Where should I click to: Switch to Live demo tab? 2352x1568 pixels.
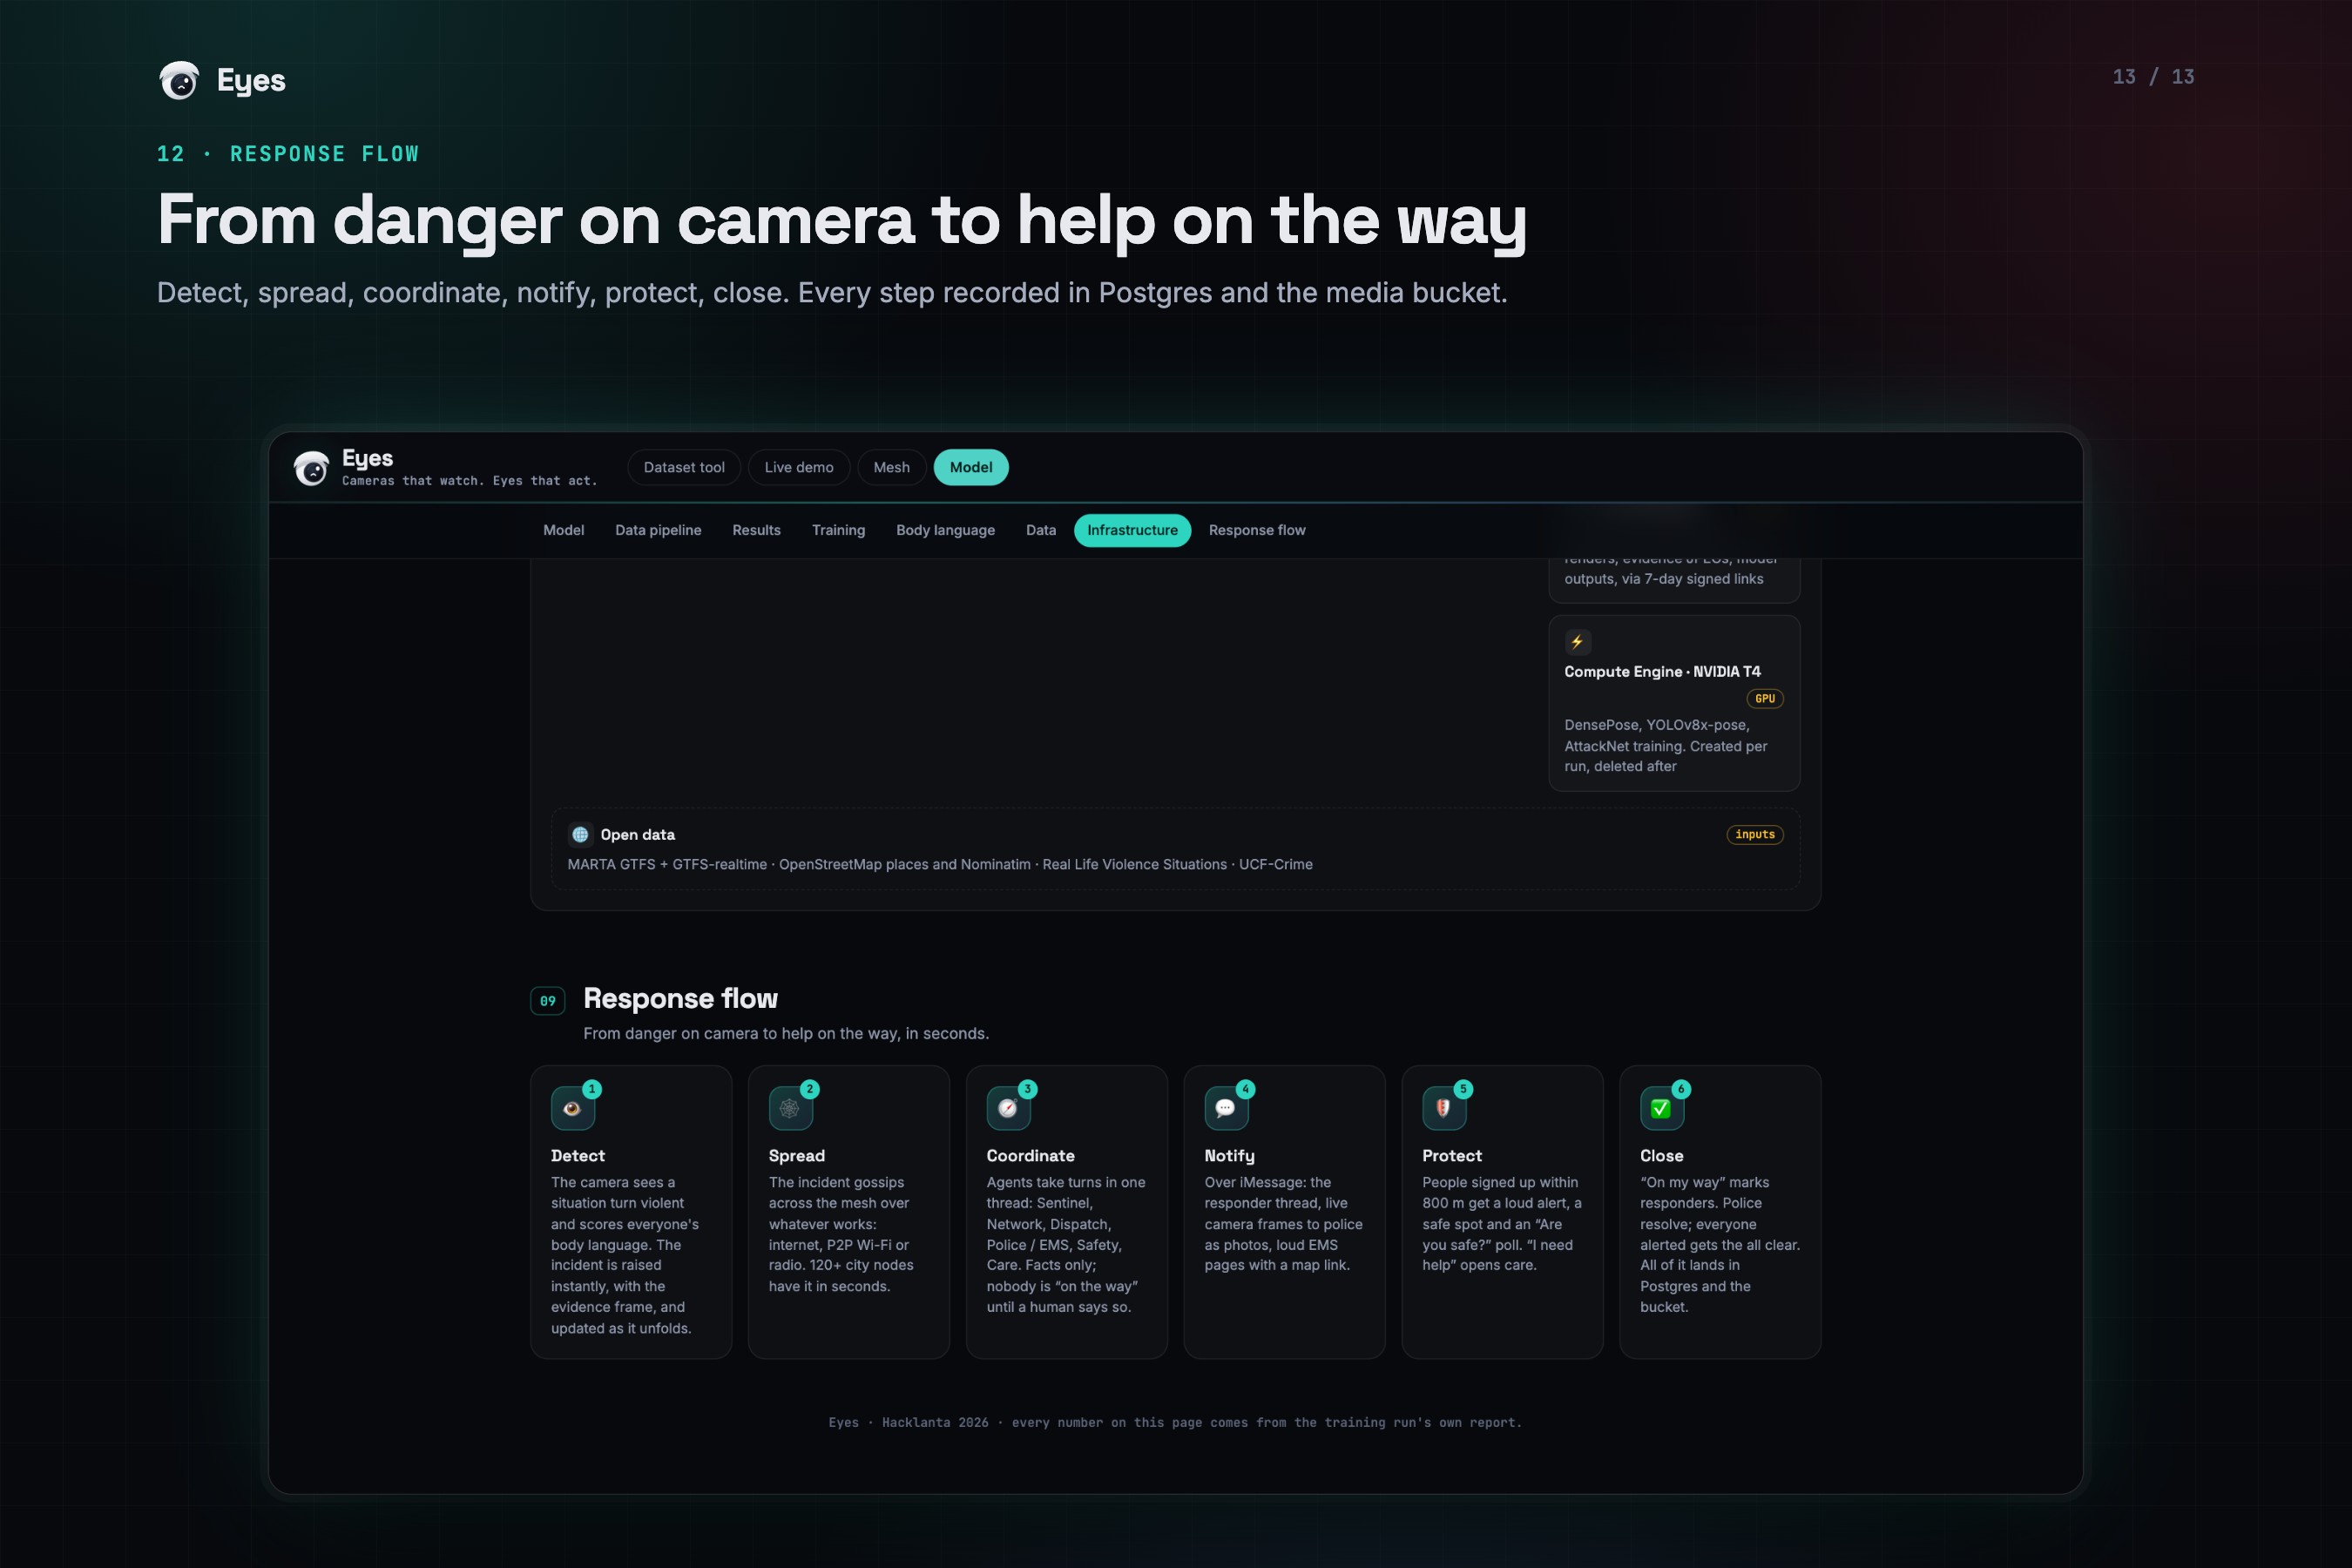(x=799, y=467)
